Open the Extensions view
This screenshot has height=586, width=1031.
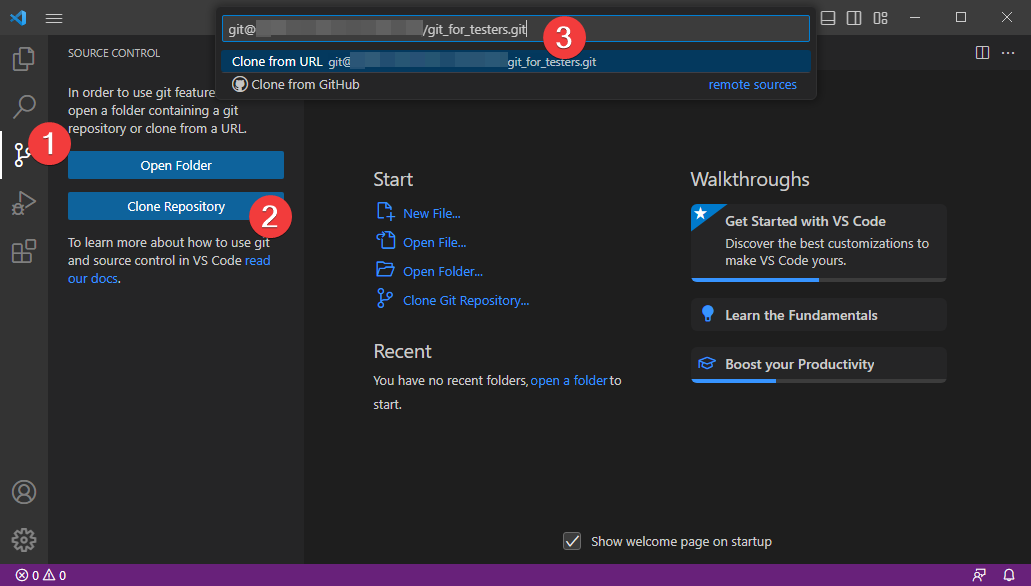click(x=24, y=251)
